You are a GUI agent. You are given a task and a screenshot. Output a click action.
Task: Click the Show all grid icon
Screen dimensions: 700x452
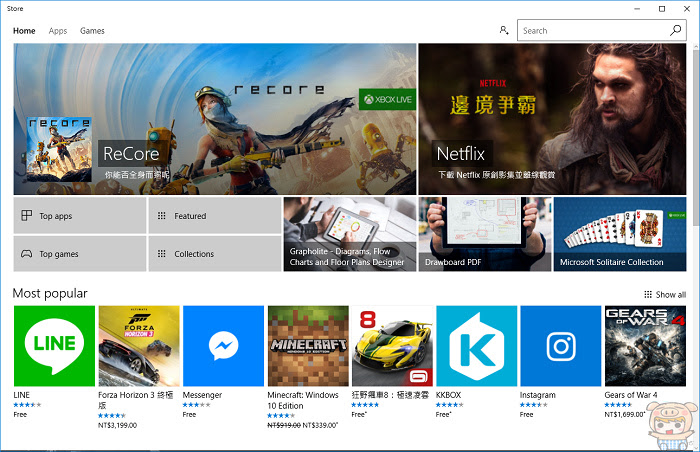(x=648, y=295)
